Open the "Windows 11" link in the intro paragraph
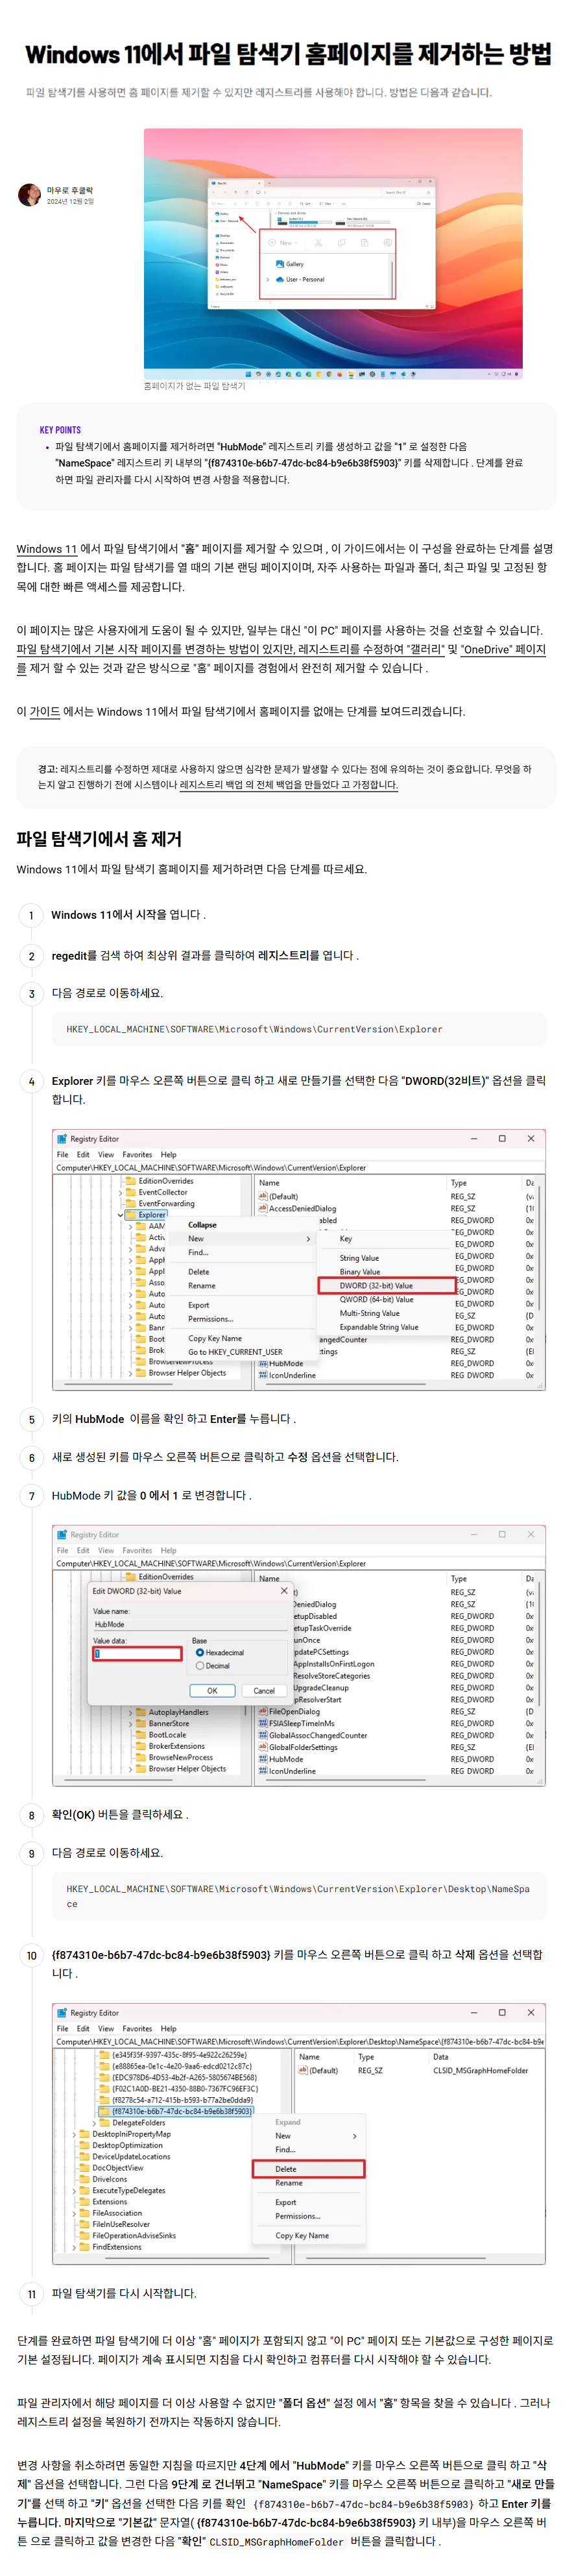The image size is (574, 2576). (46, 549)
